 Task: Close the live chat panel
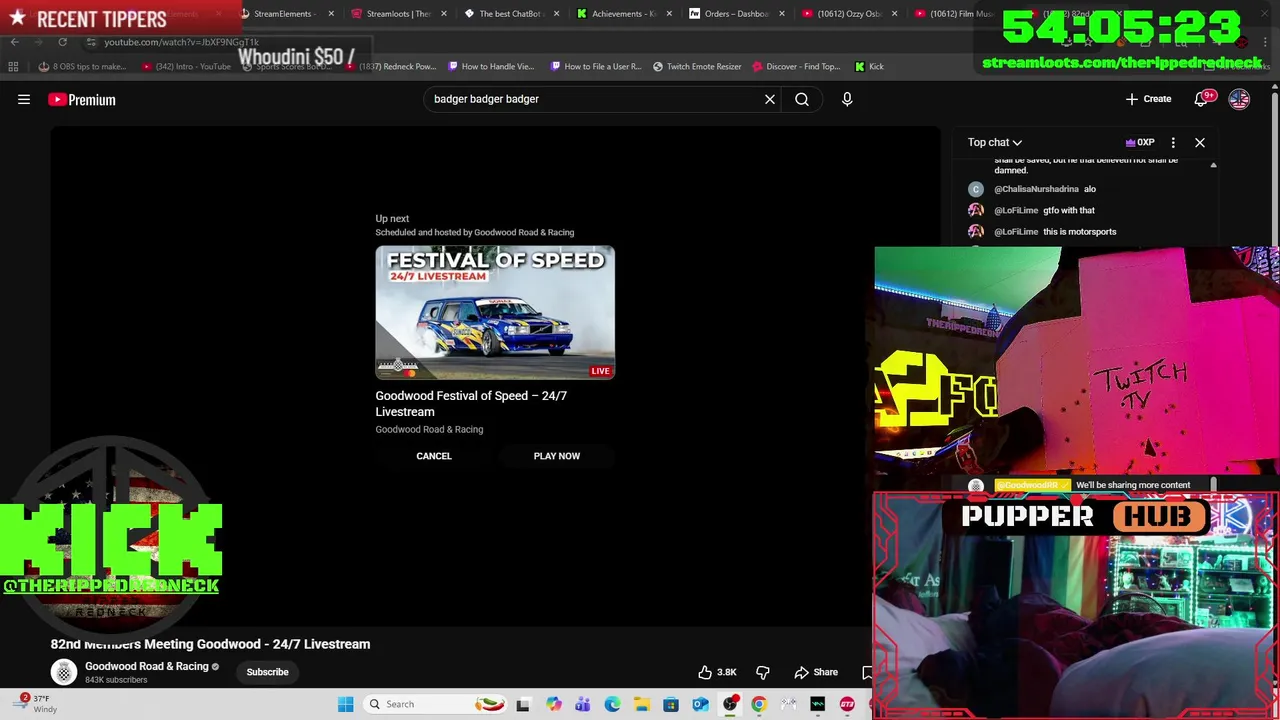(x=1200, y=142)
